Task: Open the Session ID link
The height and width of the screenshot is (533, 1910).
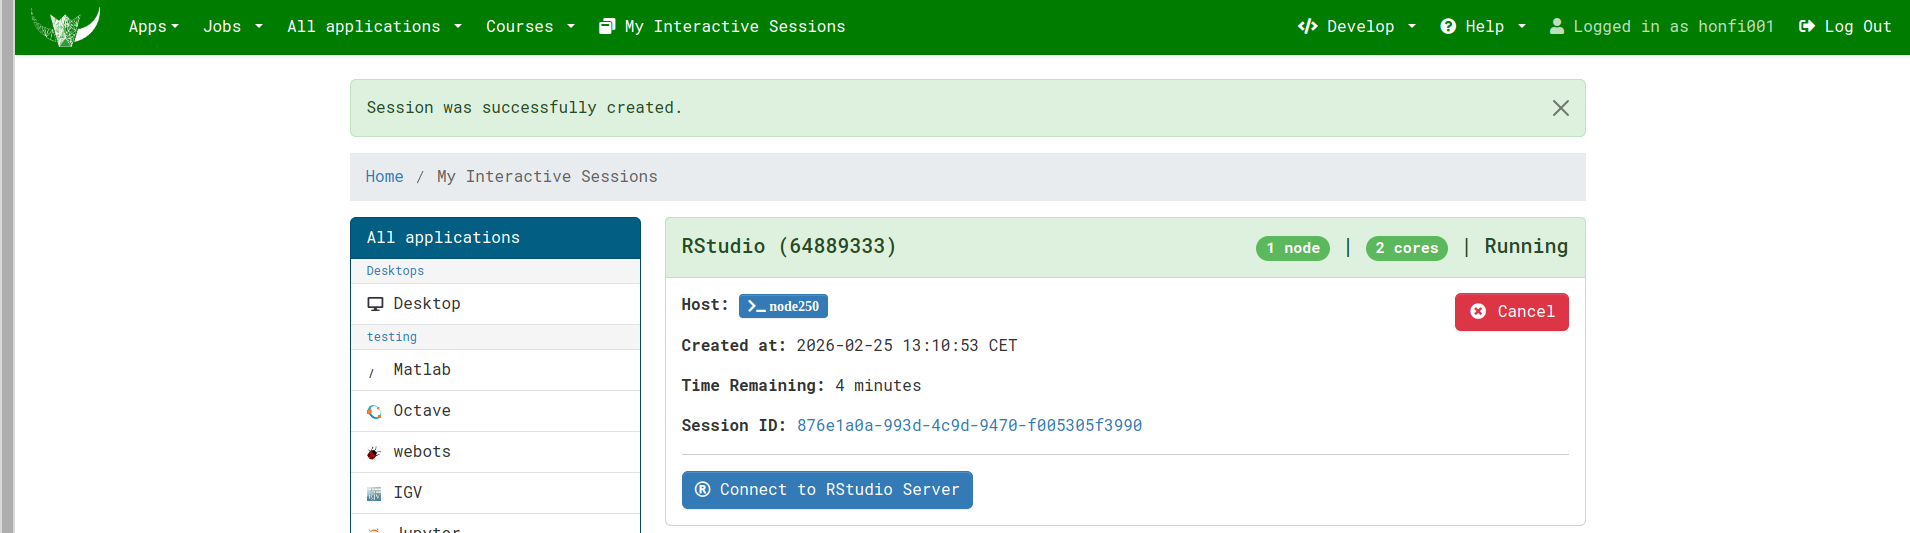Action: coord(969,426)
